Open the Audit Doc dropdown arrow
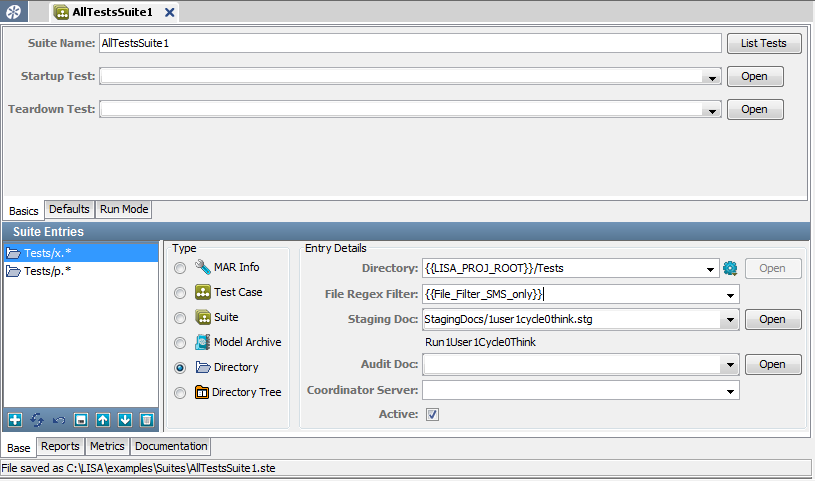 [730, 365]
